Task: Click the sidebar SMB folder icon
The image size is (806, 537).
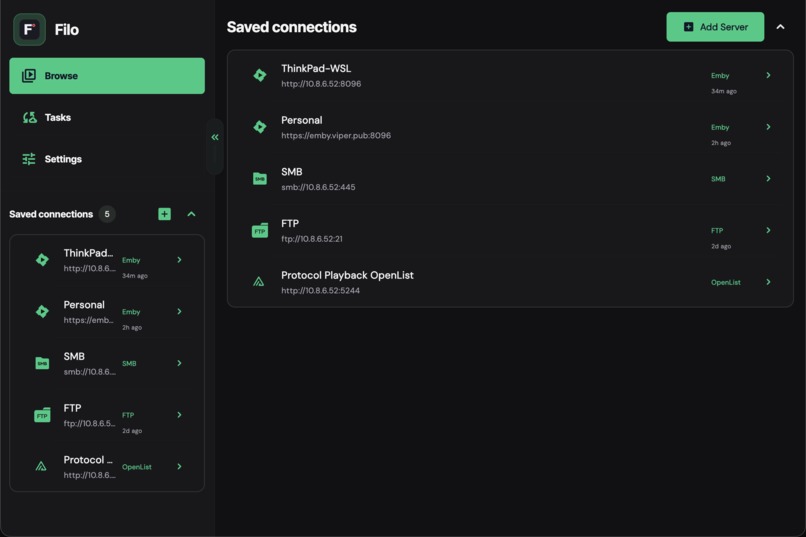Action: [x=42, y=363]
